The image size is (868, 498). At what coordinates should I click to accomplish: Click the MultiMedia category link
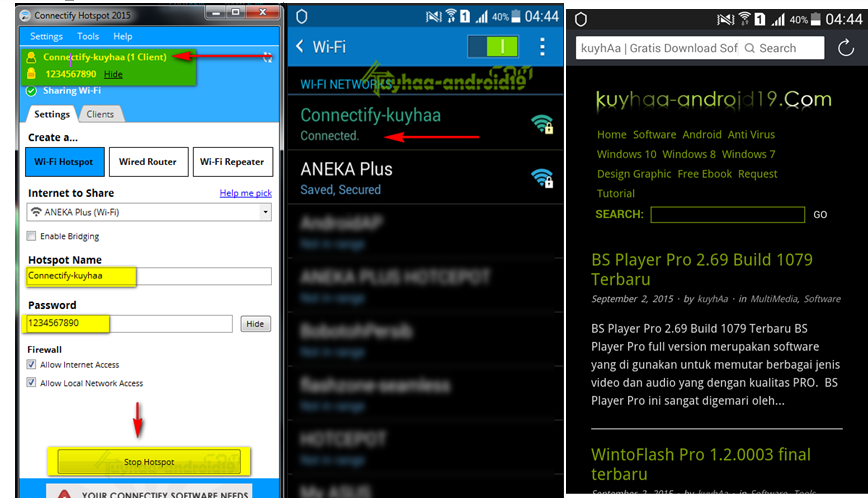point(774,299)
